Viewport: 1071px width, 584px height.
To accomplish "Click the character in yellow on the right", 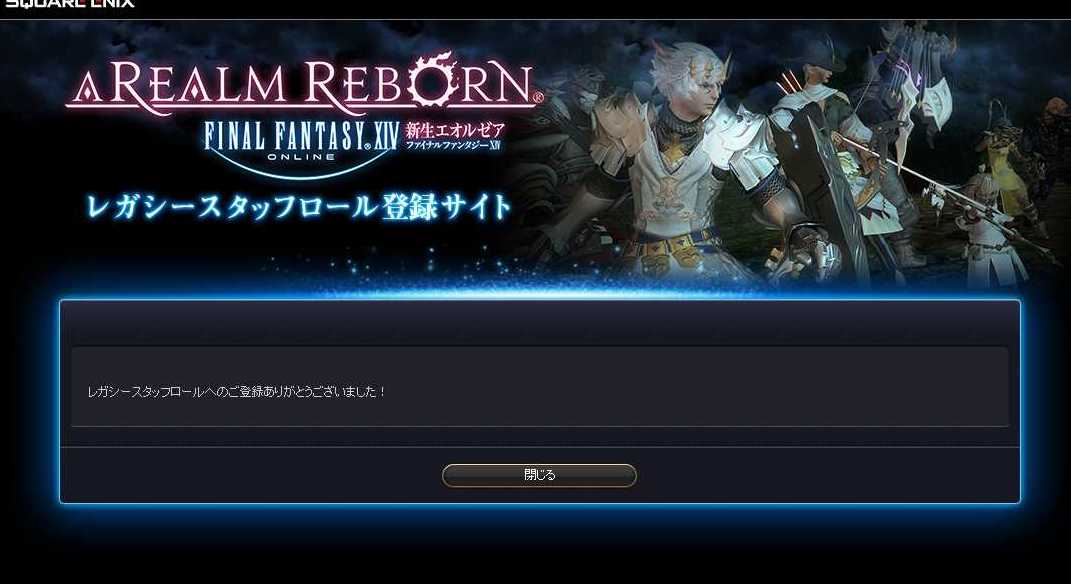I will click(x=1005, y=164).
